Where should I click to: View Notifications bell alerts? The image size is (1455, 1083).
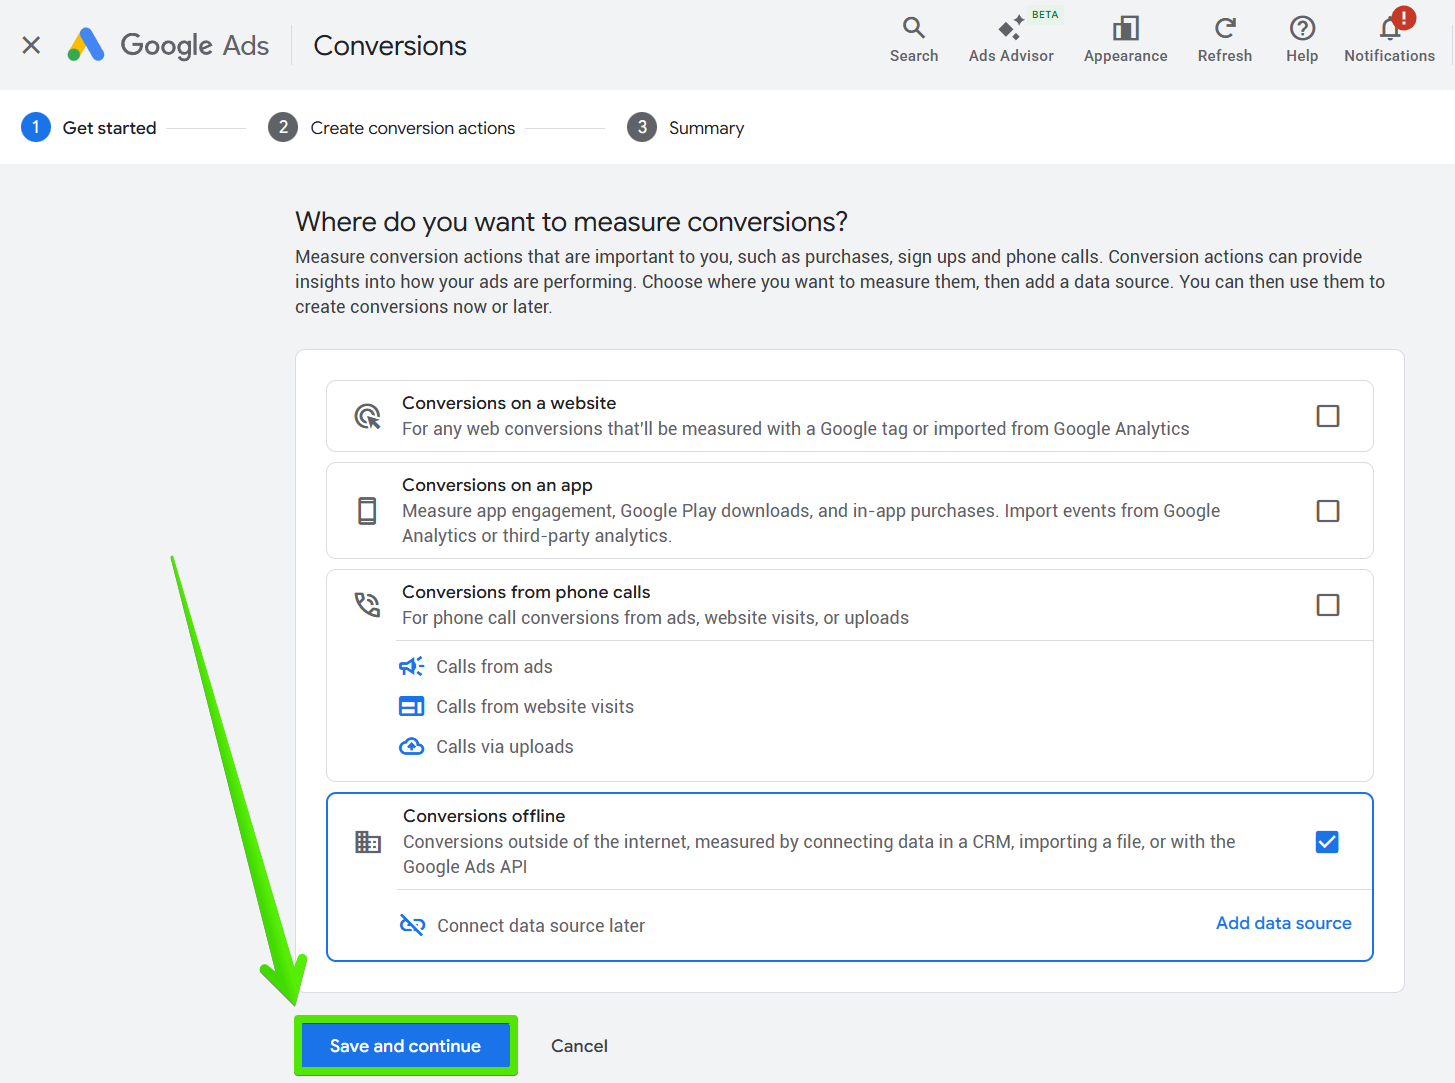click(x=1389, y=40)
